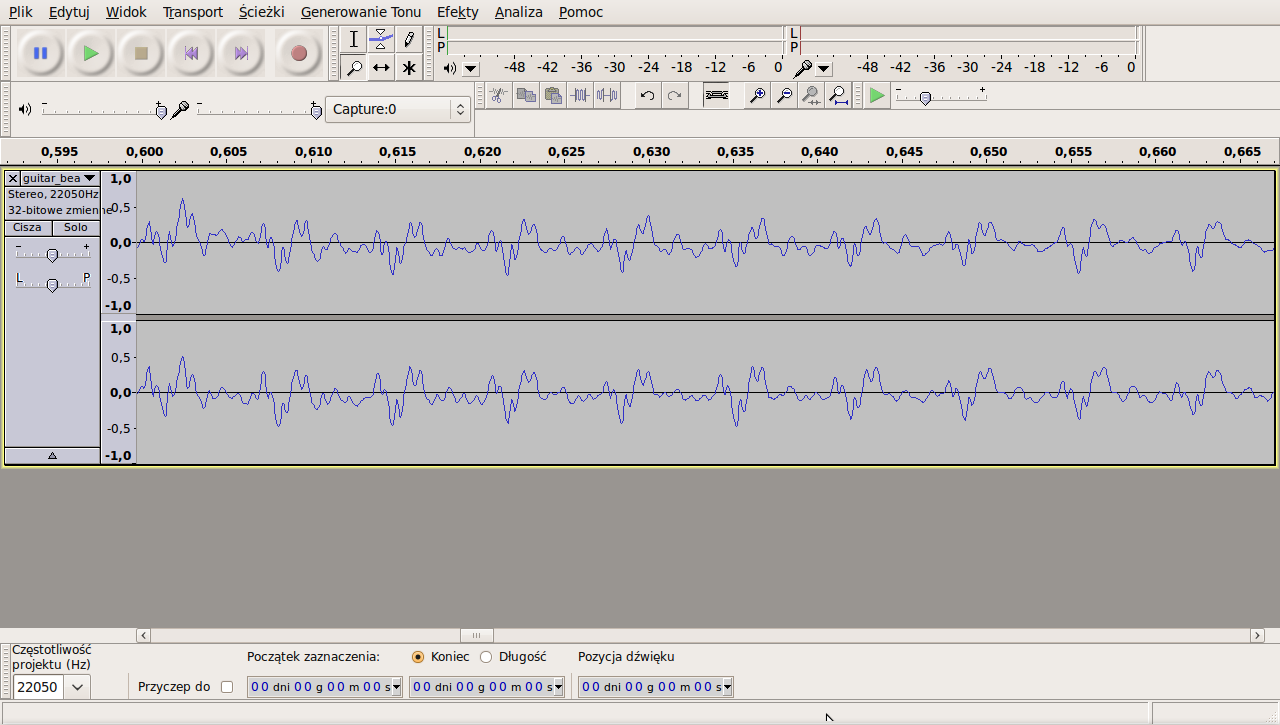The width and height of the screenshot is (1280, 725).
Task: Click the Undo arrow icon
Action: pos(647,96)
